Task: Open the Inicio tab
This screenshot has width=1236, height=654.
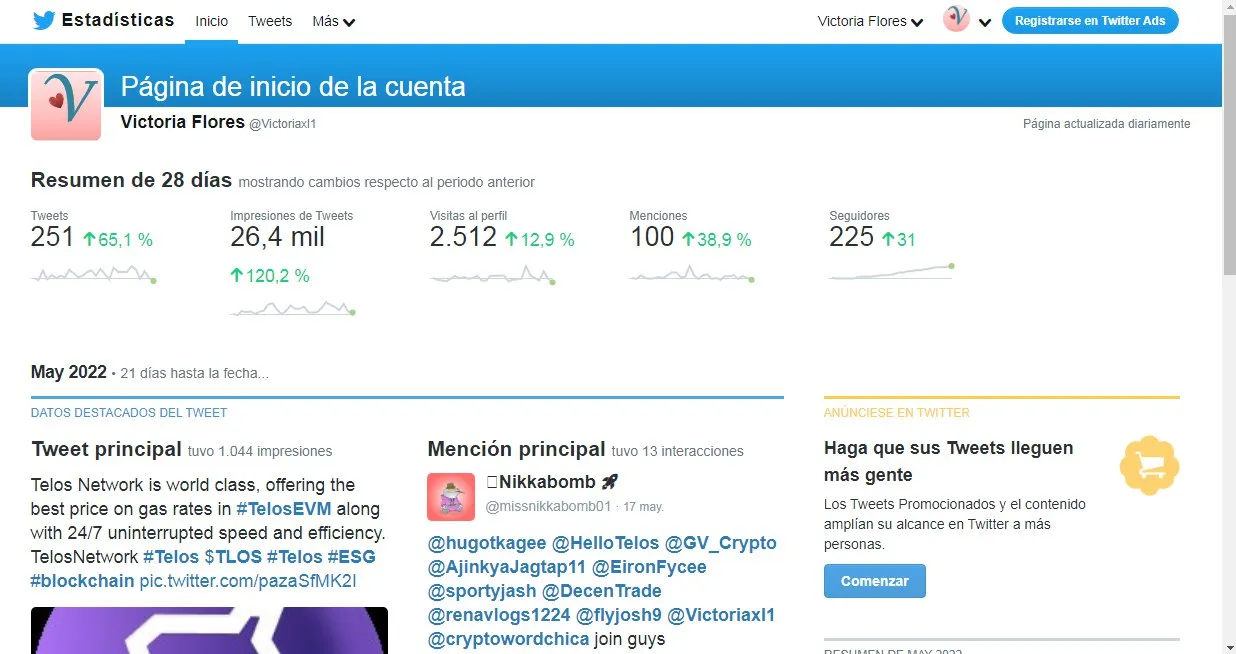Action: pos(211,21)
